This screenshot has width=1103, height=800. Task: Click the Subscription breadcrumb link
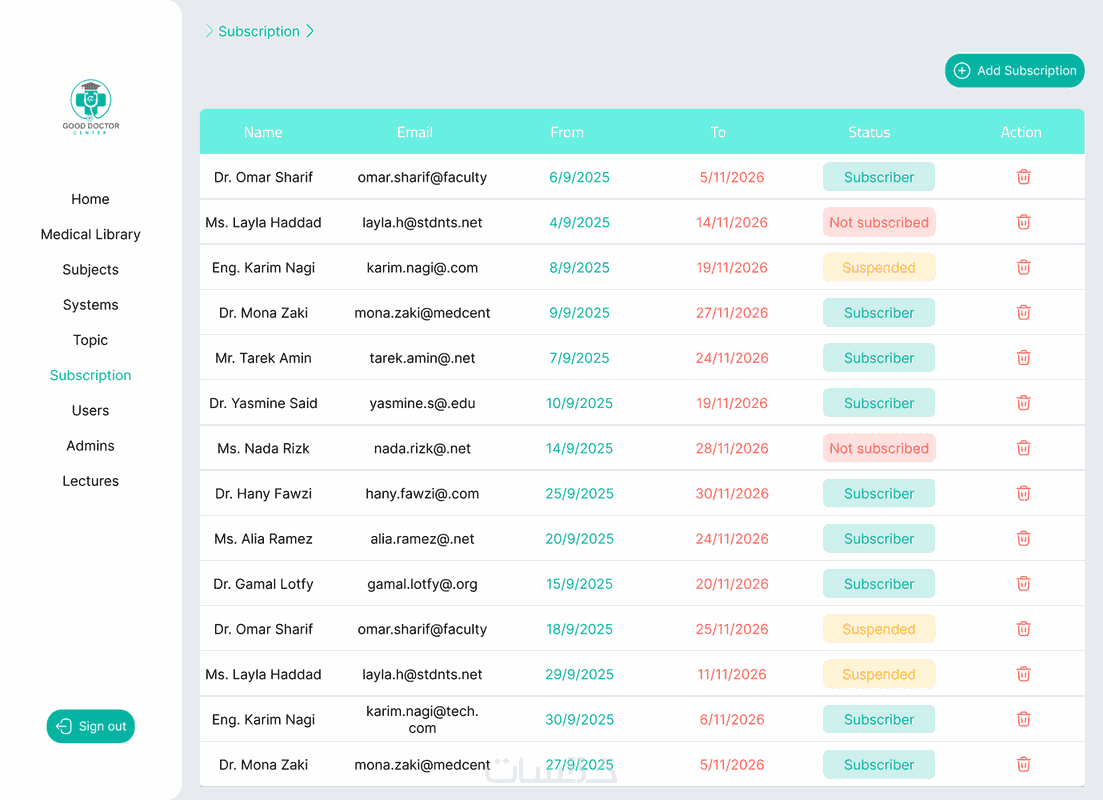click(259, 31)
